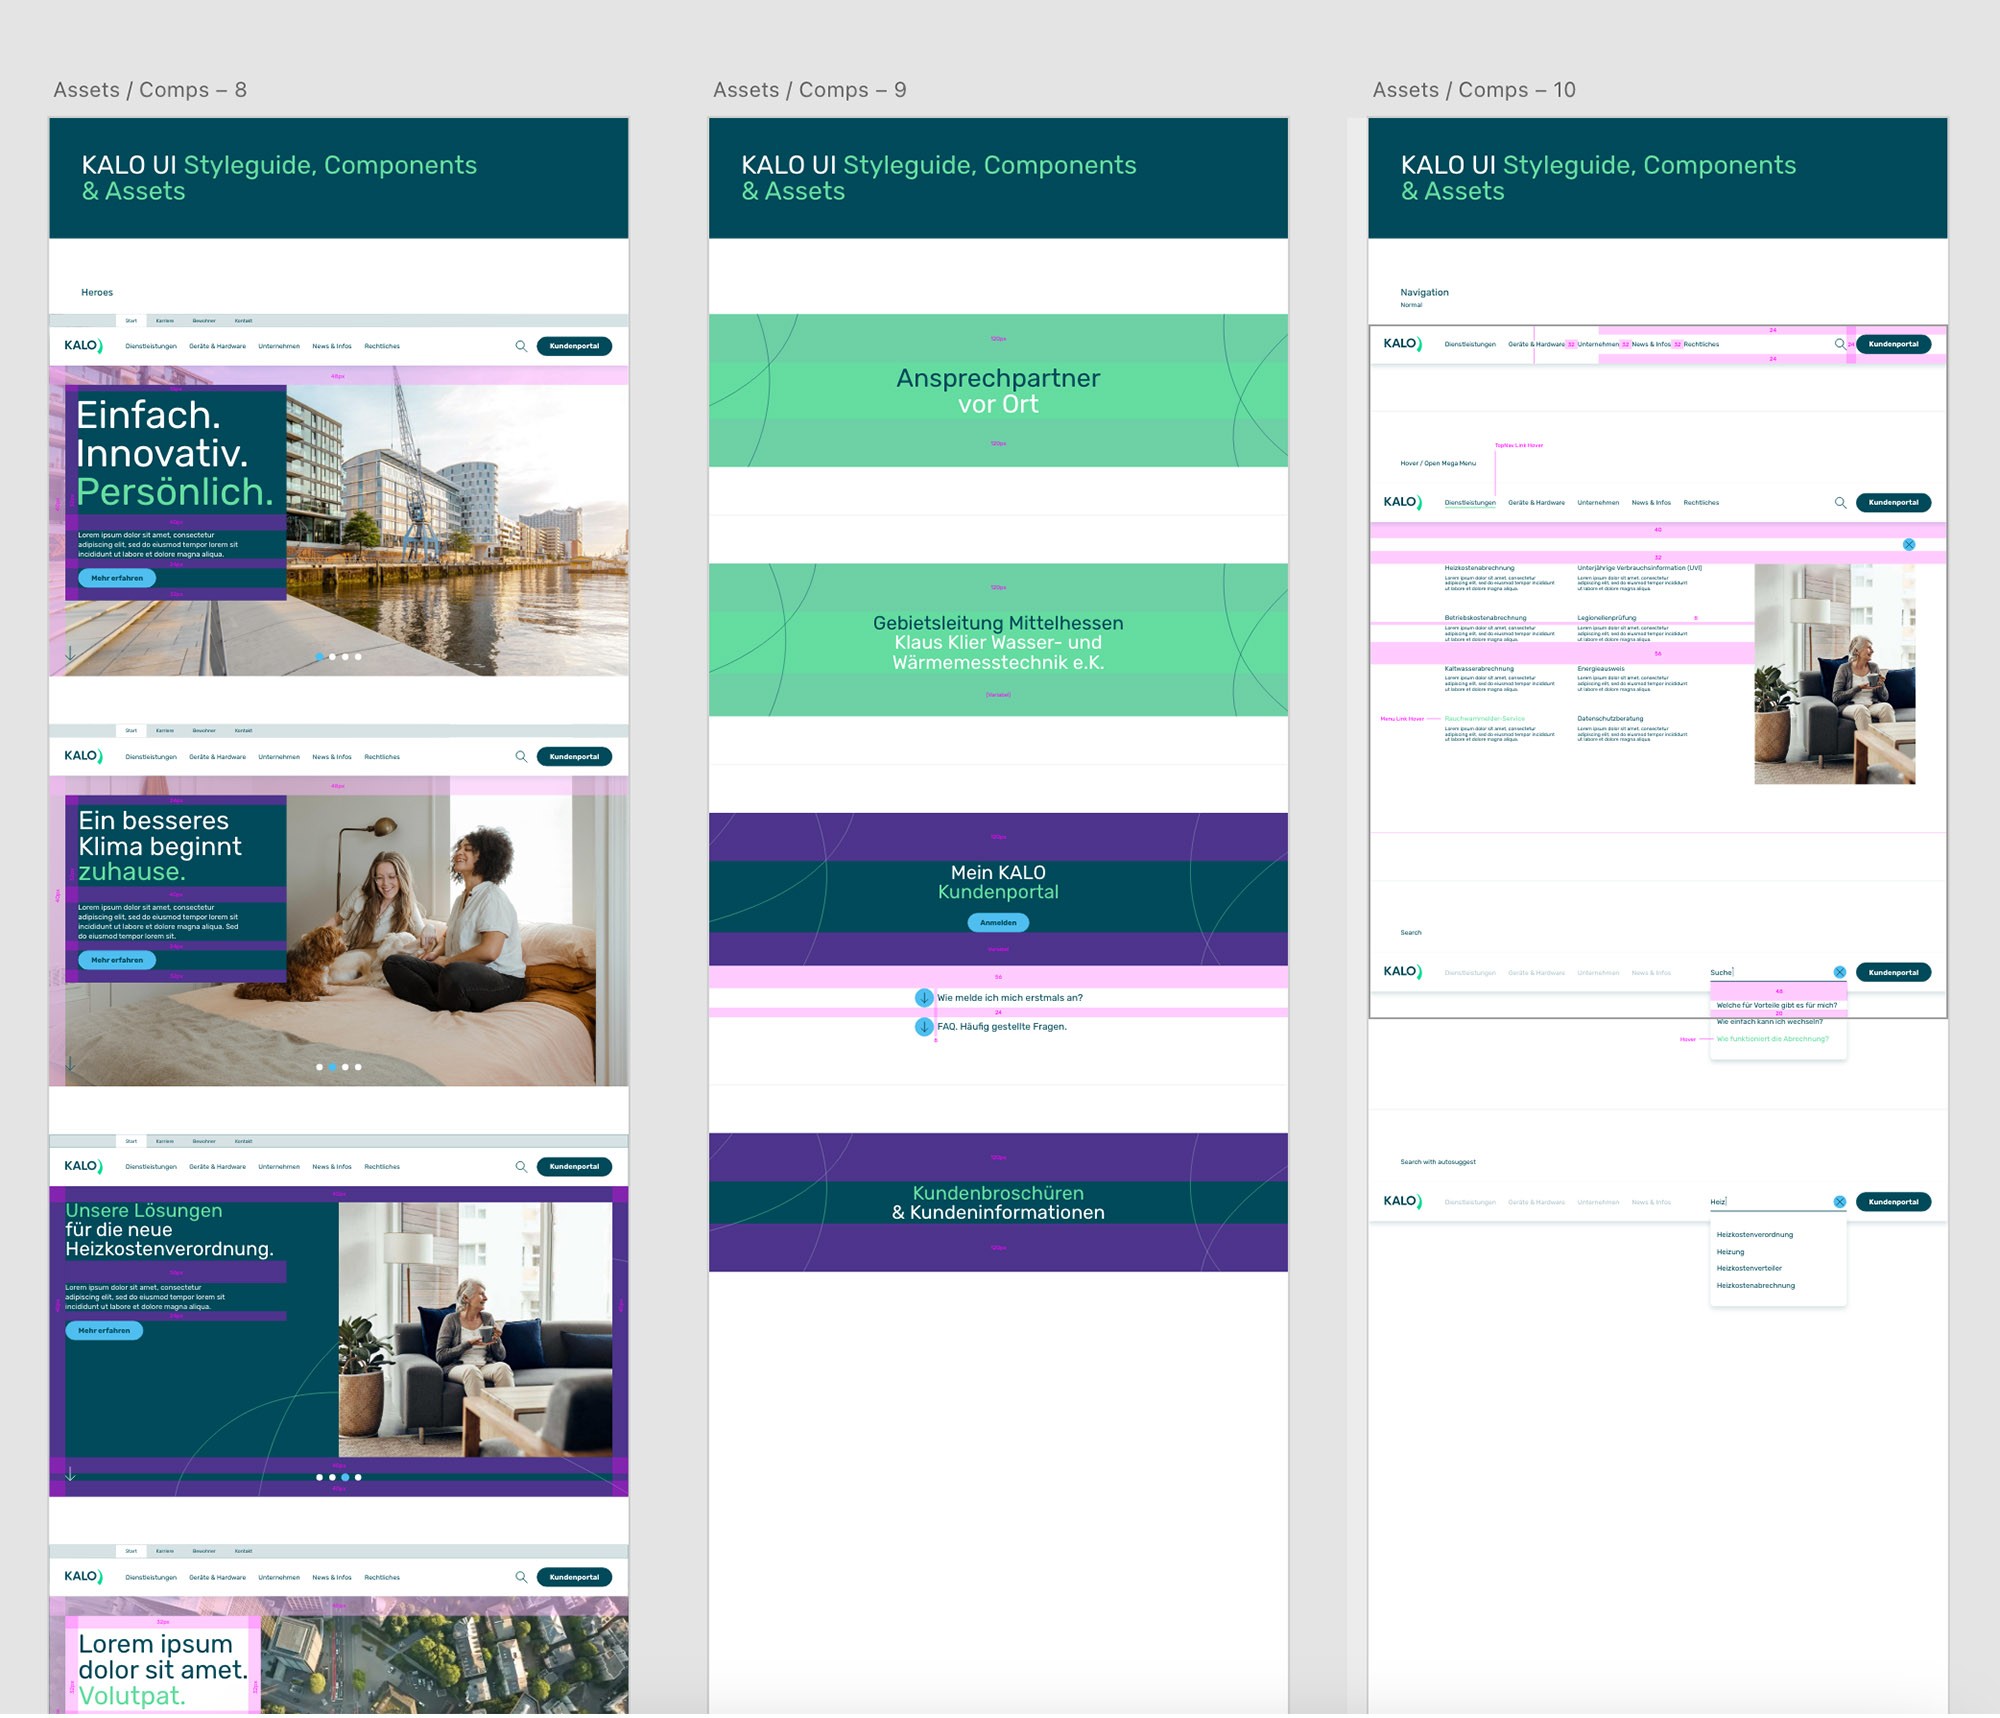
Task: Select last carousel dot in Heizkostenverordnung hero
Action: (x=358, y=1478)
